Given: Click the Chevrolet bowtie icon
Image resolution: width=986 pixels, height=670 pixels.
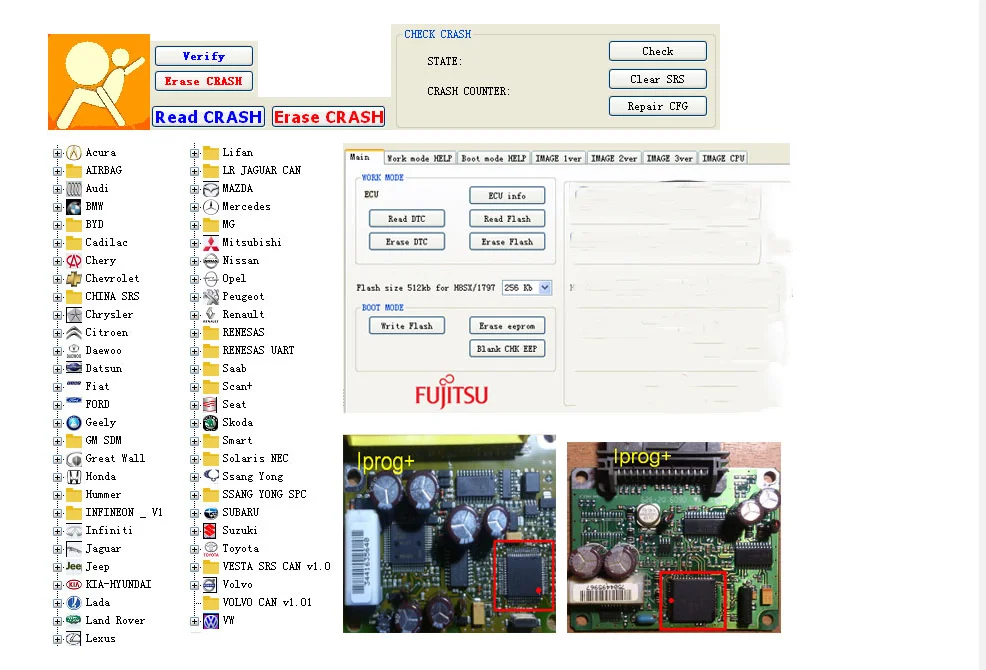Looking at the screenshot, I should [74, 279].
